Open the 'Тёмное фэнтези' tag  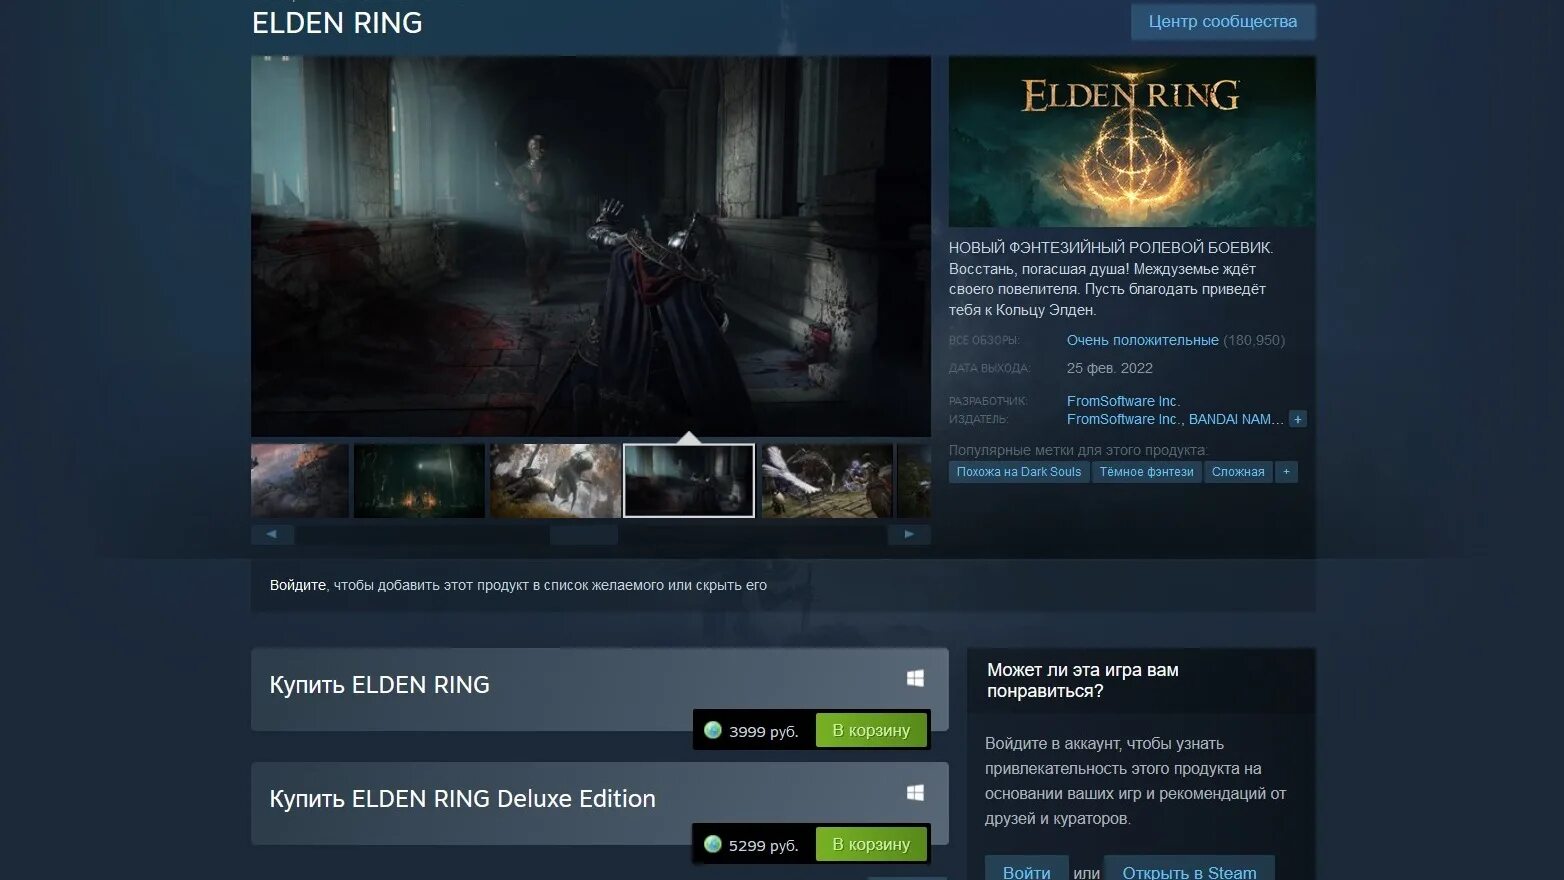tap(1147, 471)
